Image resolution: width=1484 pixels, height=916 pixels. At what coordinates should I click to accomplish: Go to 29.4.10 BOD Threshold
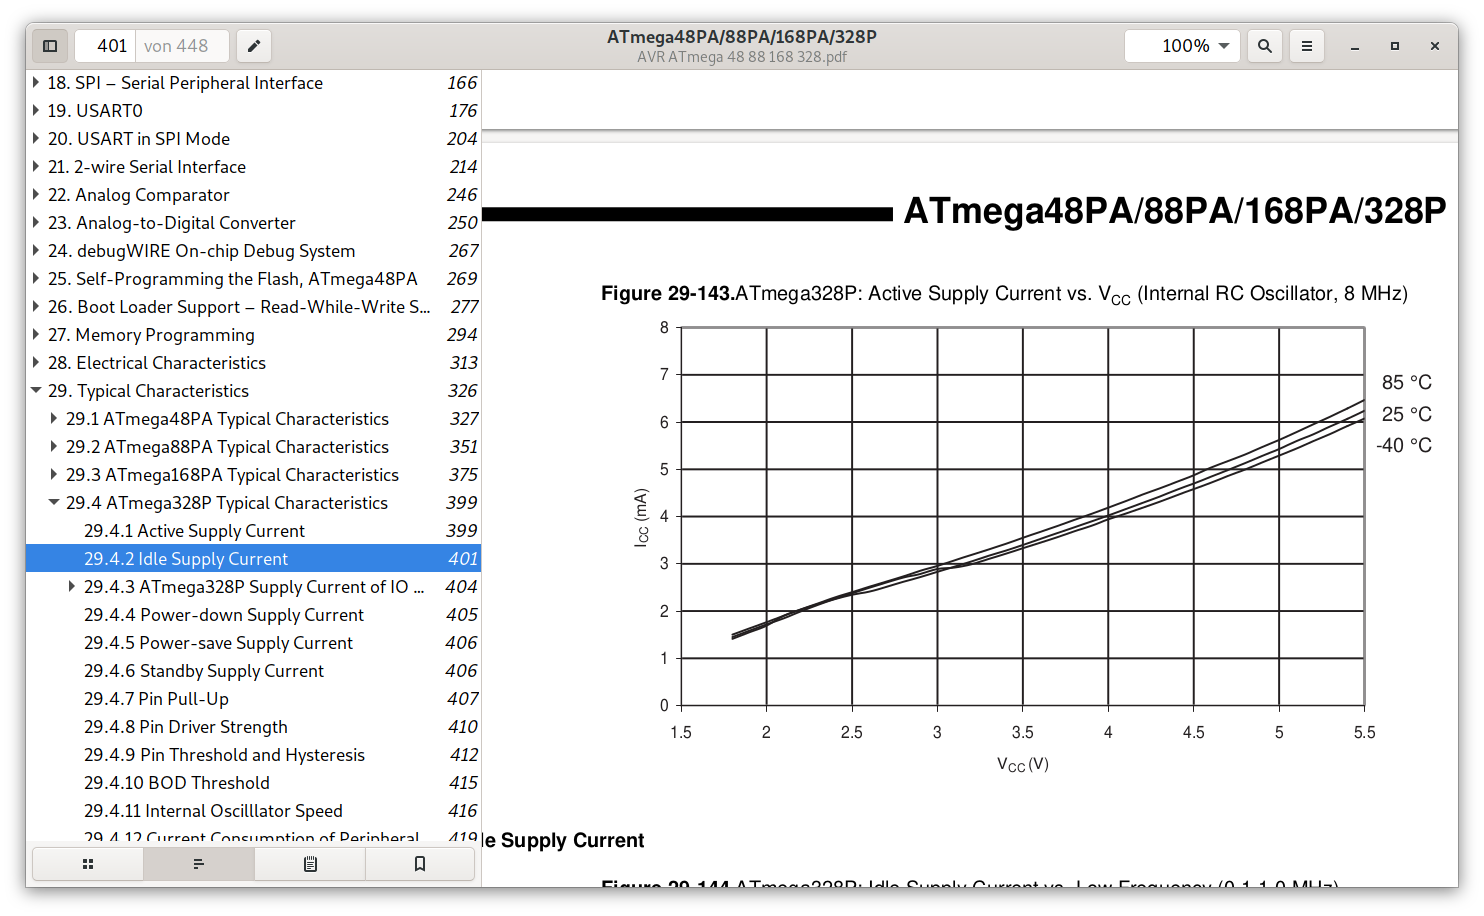tap(177, 783)
